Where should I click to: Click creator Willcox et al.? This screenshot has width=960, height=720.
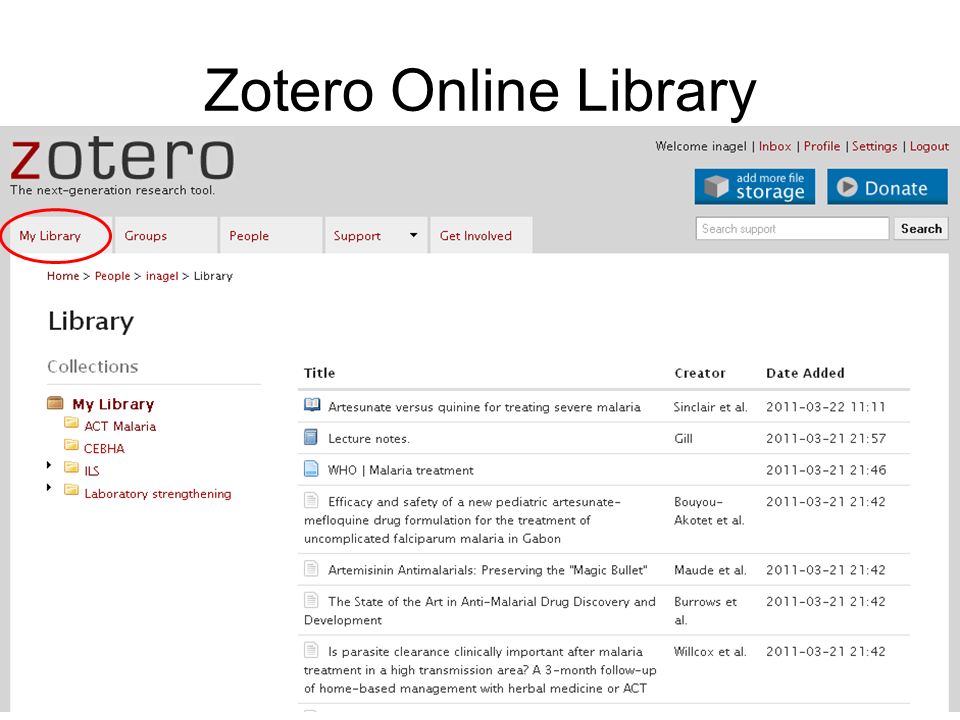[x=710, y=651]
